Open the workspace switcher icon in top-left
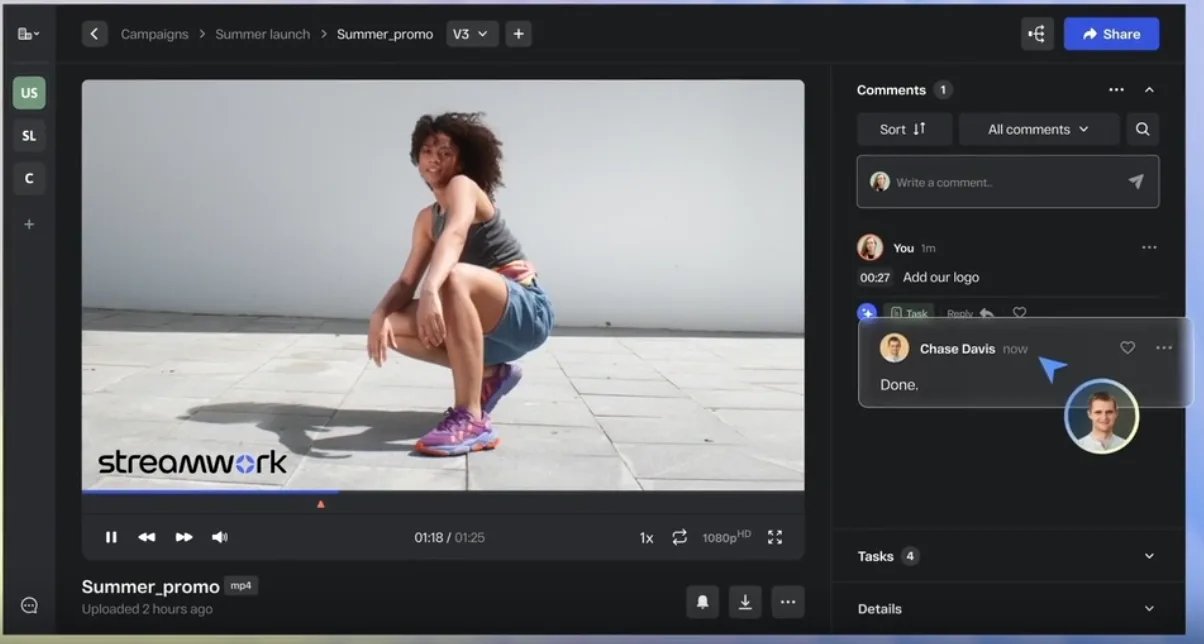Screen dimensions: 1204x644 [x=28, y=34]
